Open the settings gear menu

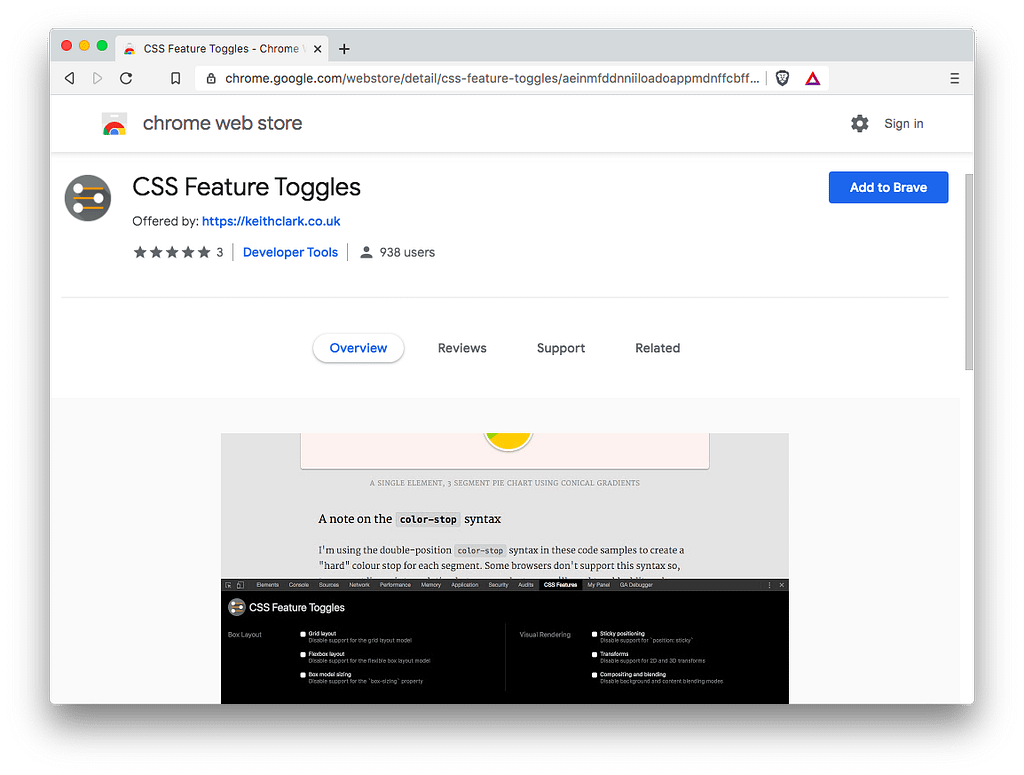859,123
